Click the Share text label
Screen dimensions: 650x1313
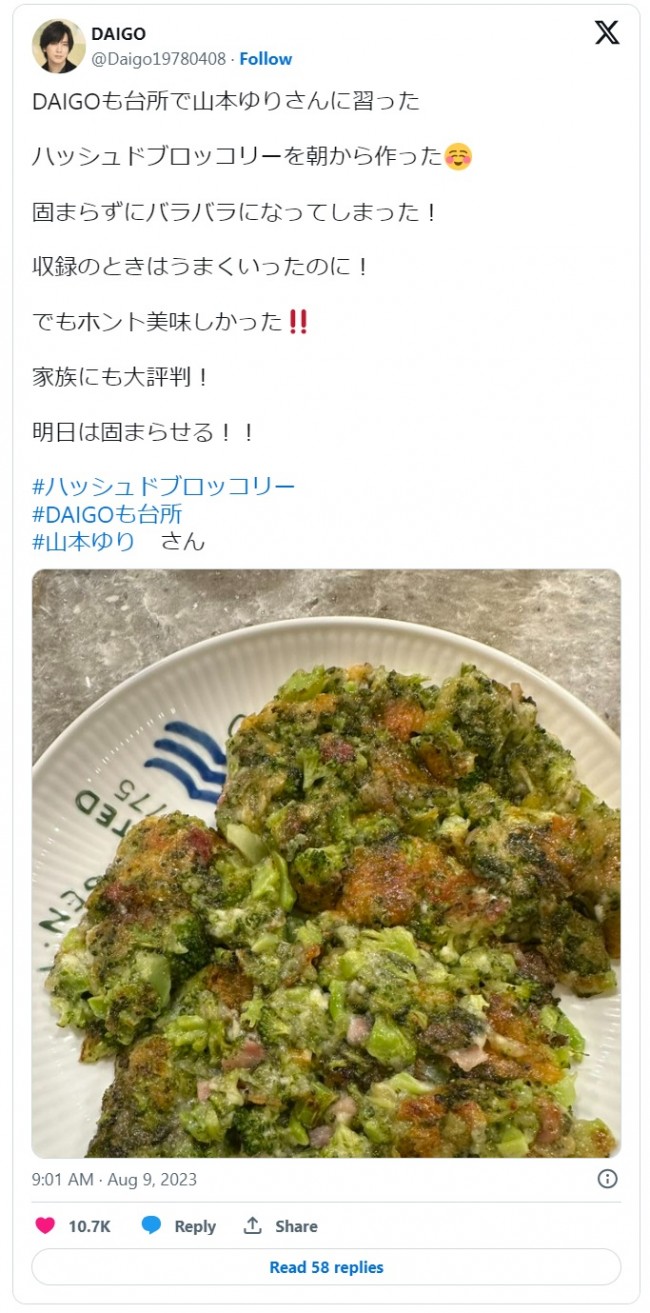pos(296,1226)
